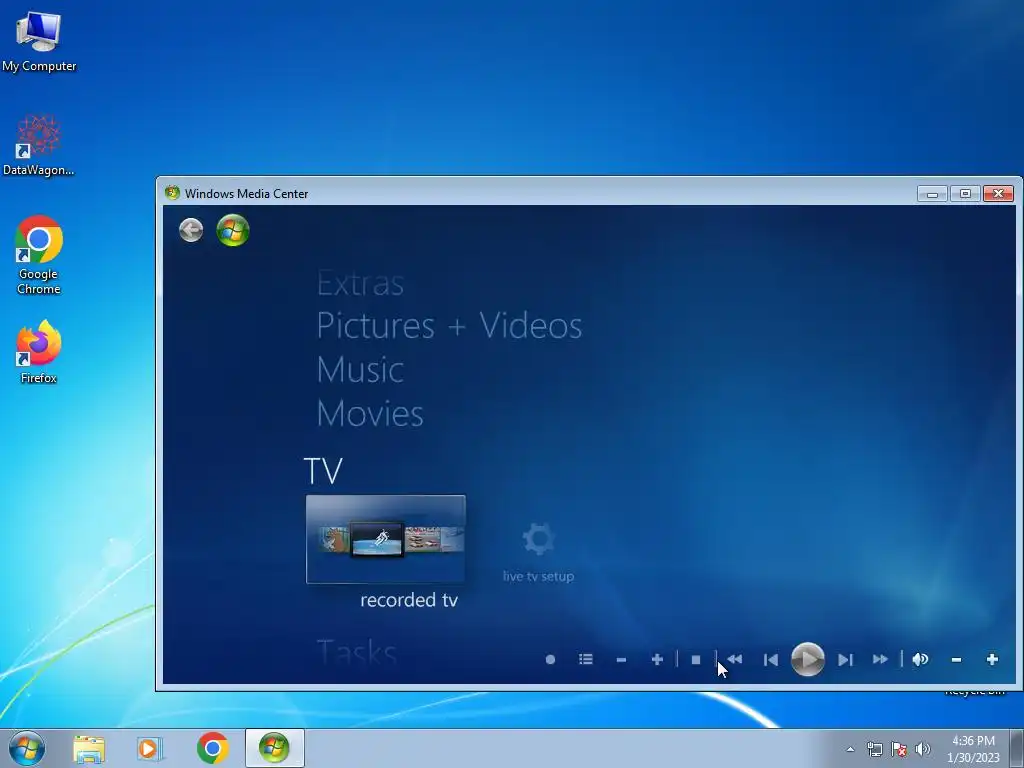Select the Music menu category
Viewport: 1024px width, 768px height.
[360, 370]
